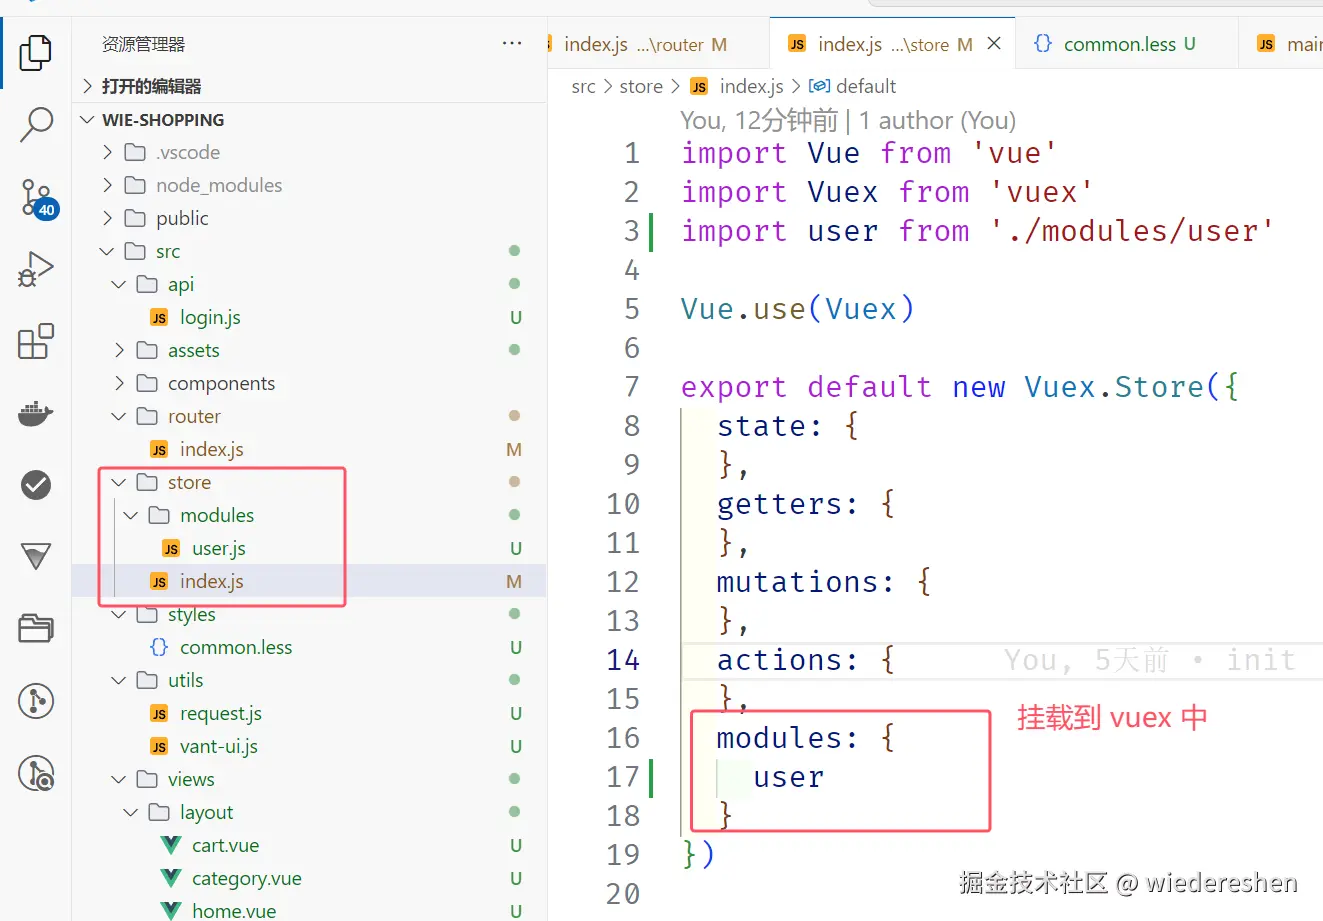1323x921 pixels.
Task: Open the folder project manager icon
Action: pyautogui.click(x=36, y=628)
